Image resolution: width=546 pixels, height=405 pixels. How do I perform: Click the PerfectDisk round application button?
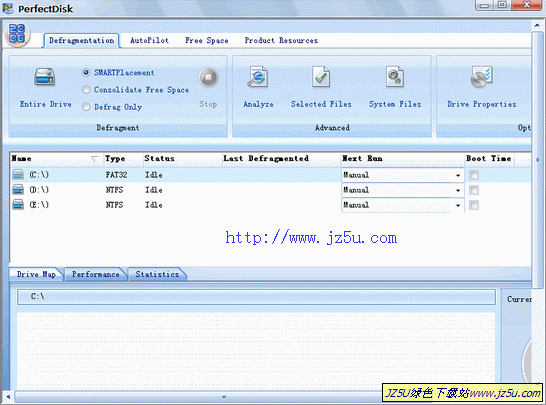pyautogui.click(x=17, y=34)
